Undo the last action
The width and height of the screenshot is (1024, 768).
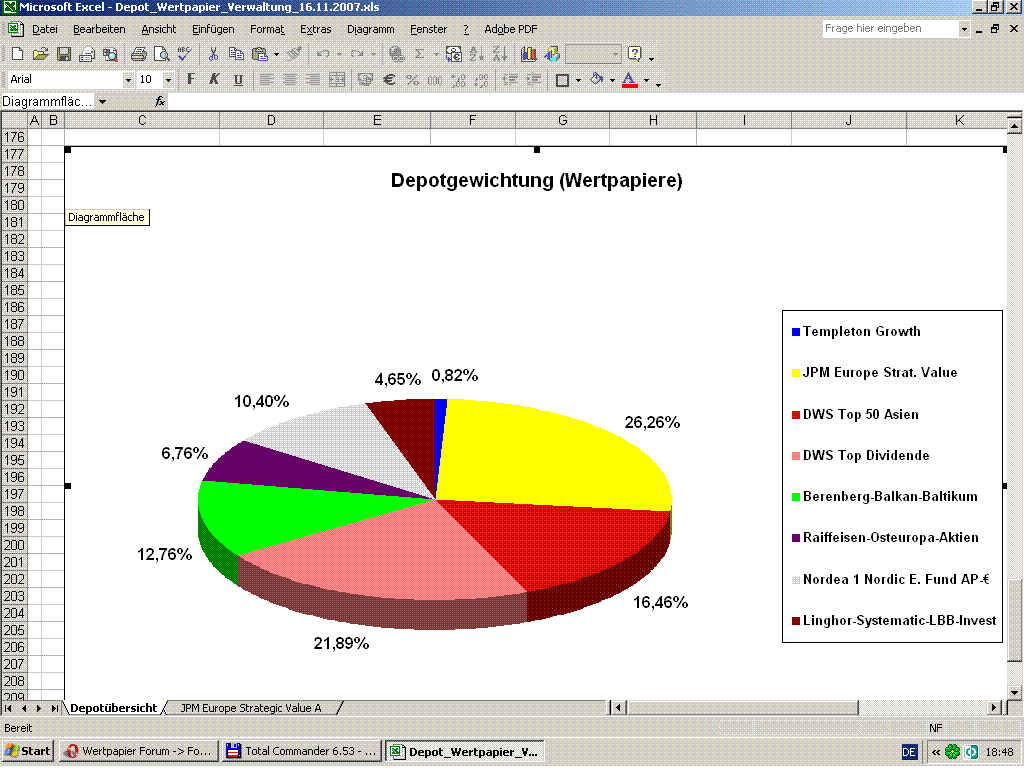click(323, 54)
